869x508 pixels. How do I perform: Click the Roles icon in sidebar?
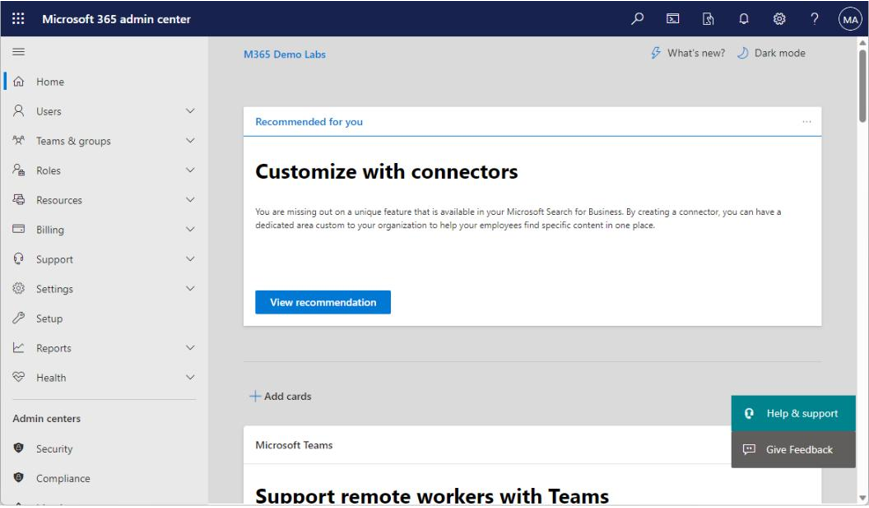click(x=18, y=170)
